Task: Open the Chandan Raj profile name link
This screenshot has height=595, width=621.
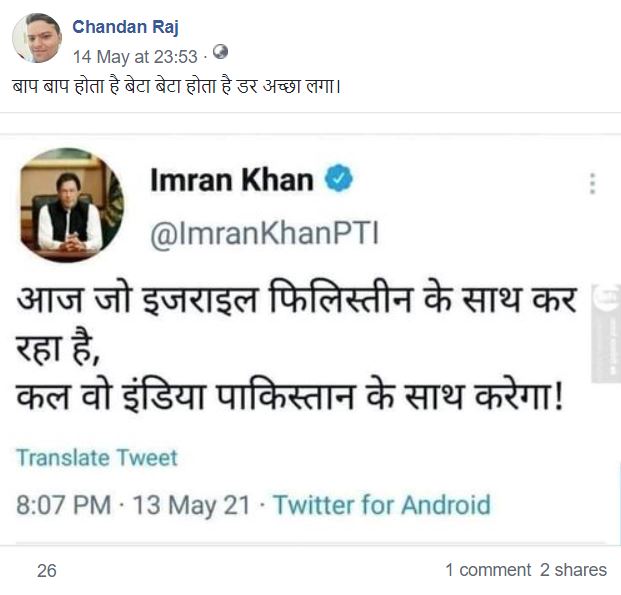Action: (x=124, y=27)
